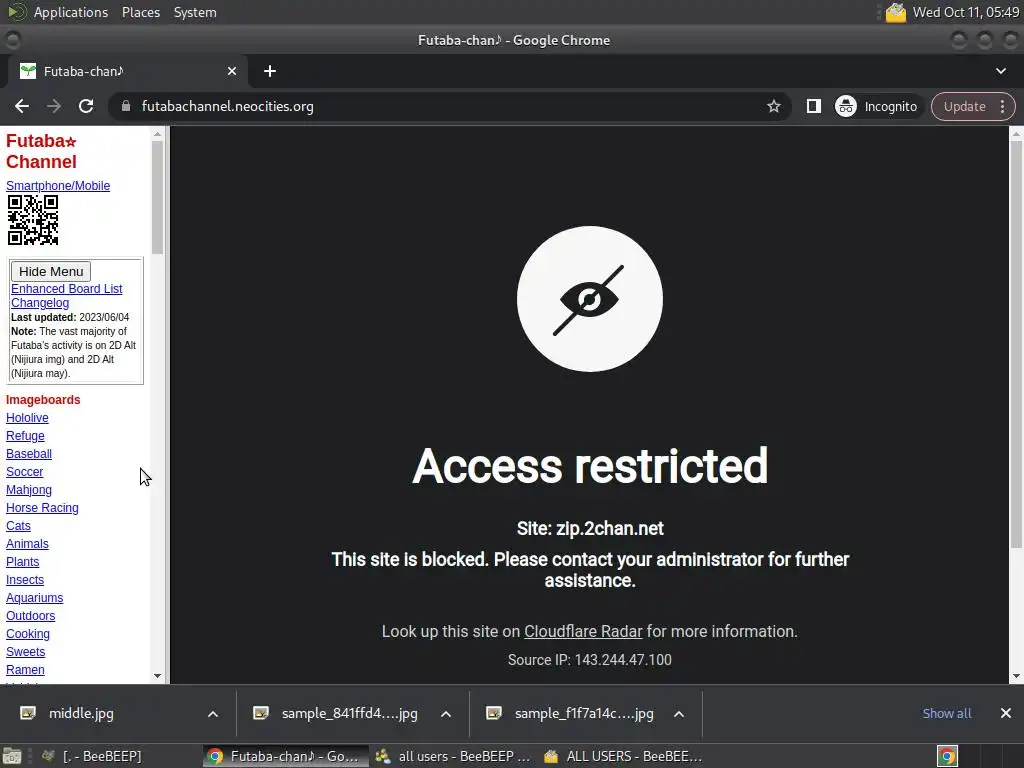Click Show all downloads
The height and width of the screenshot is (768, 1024).
pos(946,713)
